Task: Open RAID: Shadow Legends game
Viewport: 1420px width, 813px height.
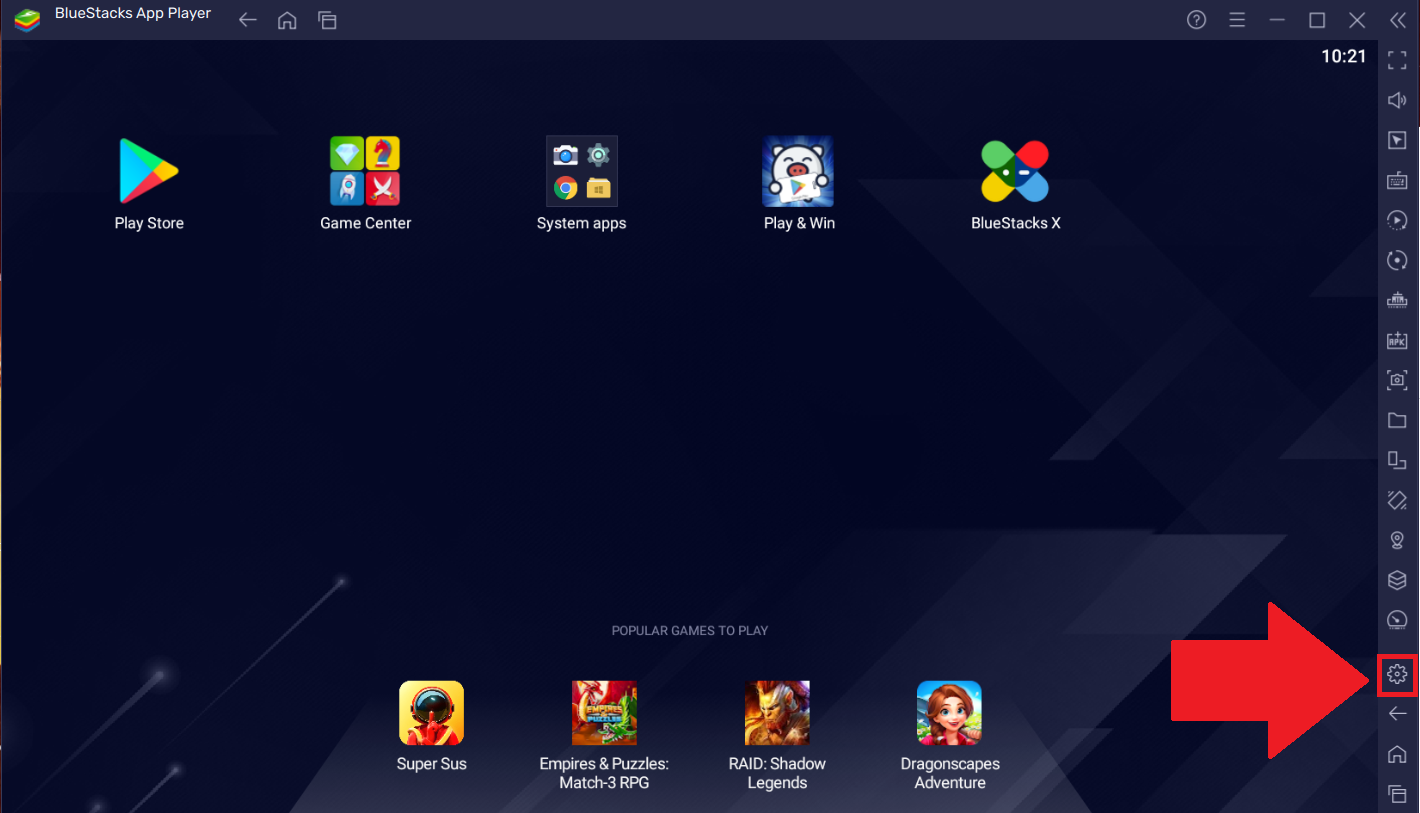Action: pyautogui.click(x=777, y=713)
